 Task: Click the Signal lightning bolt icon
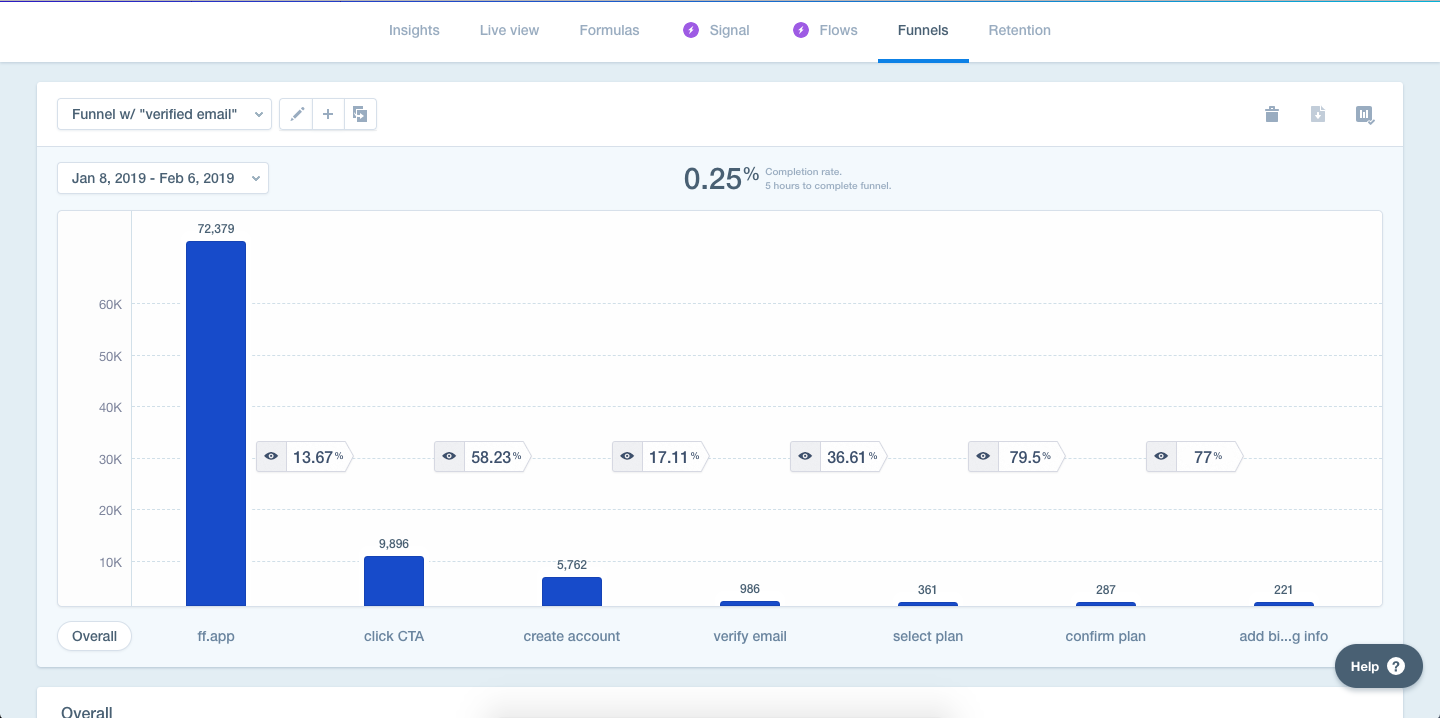point(691,30)
